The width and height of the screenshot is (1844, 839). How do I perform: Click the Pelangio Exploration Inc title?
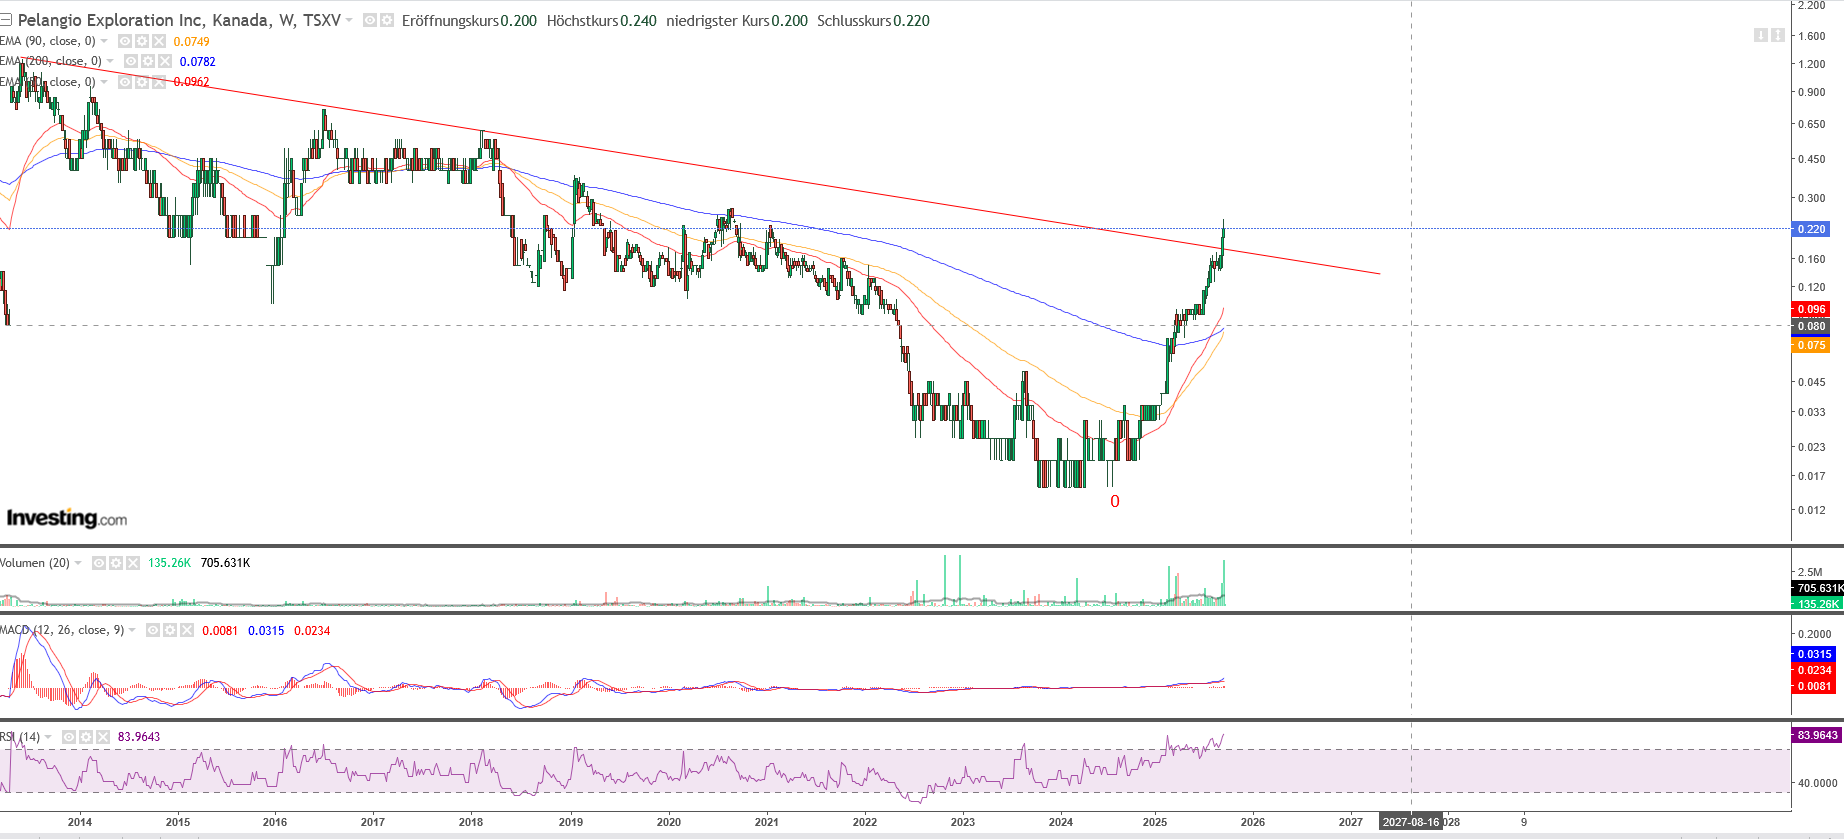pyautogui.click(x=110, y=20)
